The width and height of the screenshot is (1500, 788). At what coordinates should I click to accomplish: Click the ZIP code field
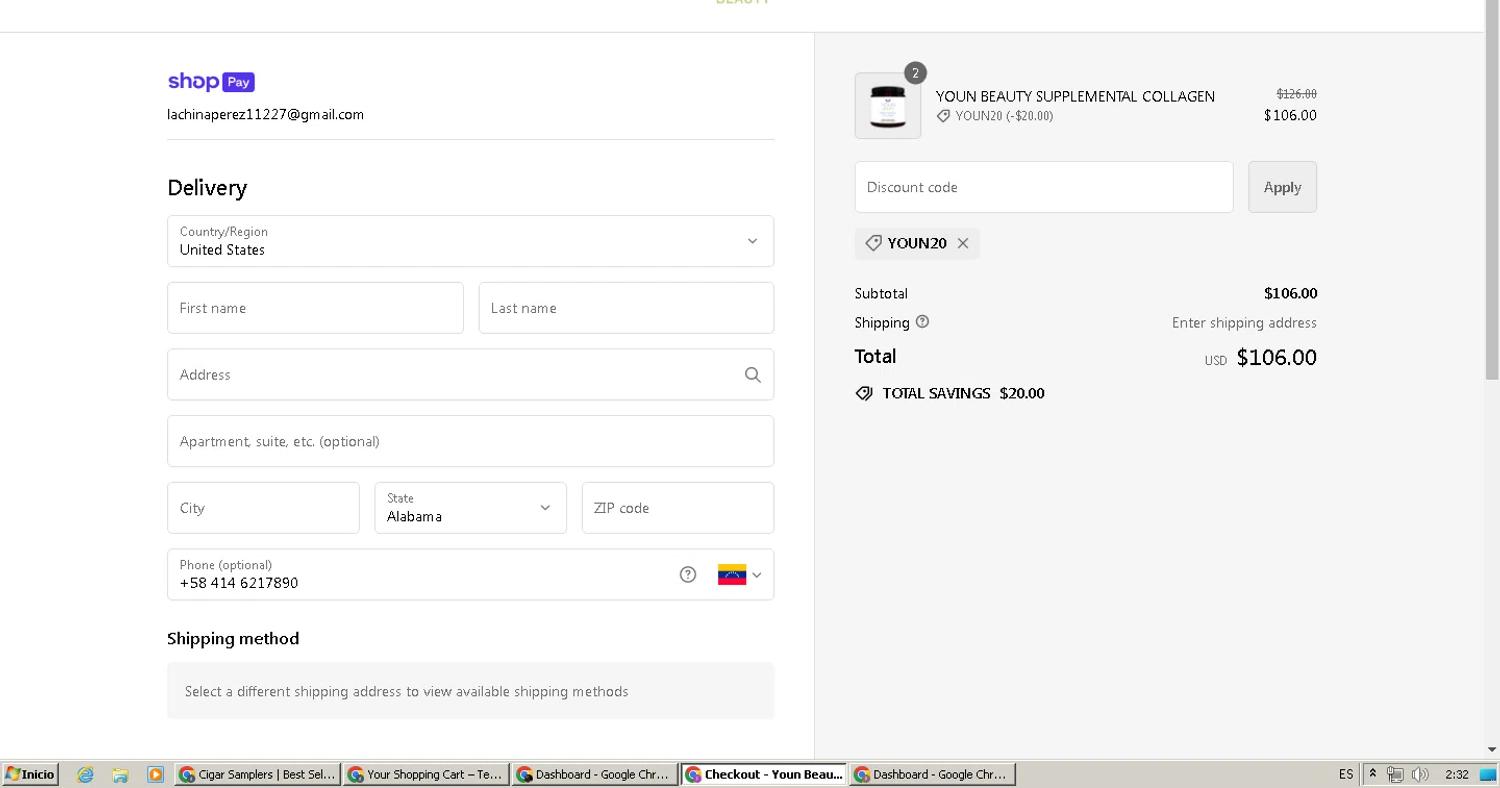(678, 508)
